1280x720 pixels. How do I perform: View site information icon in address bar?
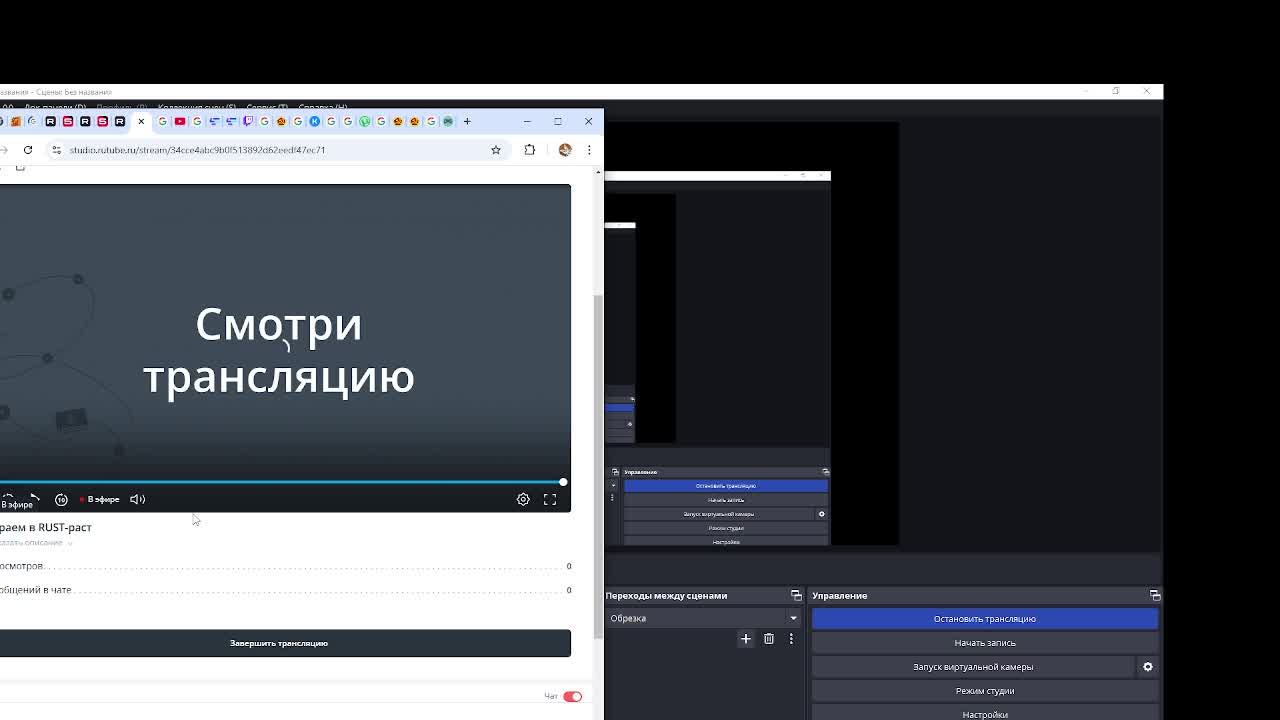(57, 150)
